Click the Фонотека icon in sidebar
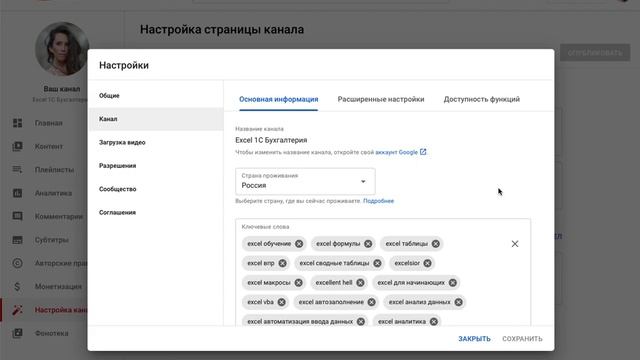Screen dimensions: 640x360 point(18,333)
